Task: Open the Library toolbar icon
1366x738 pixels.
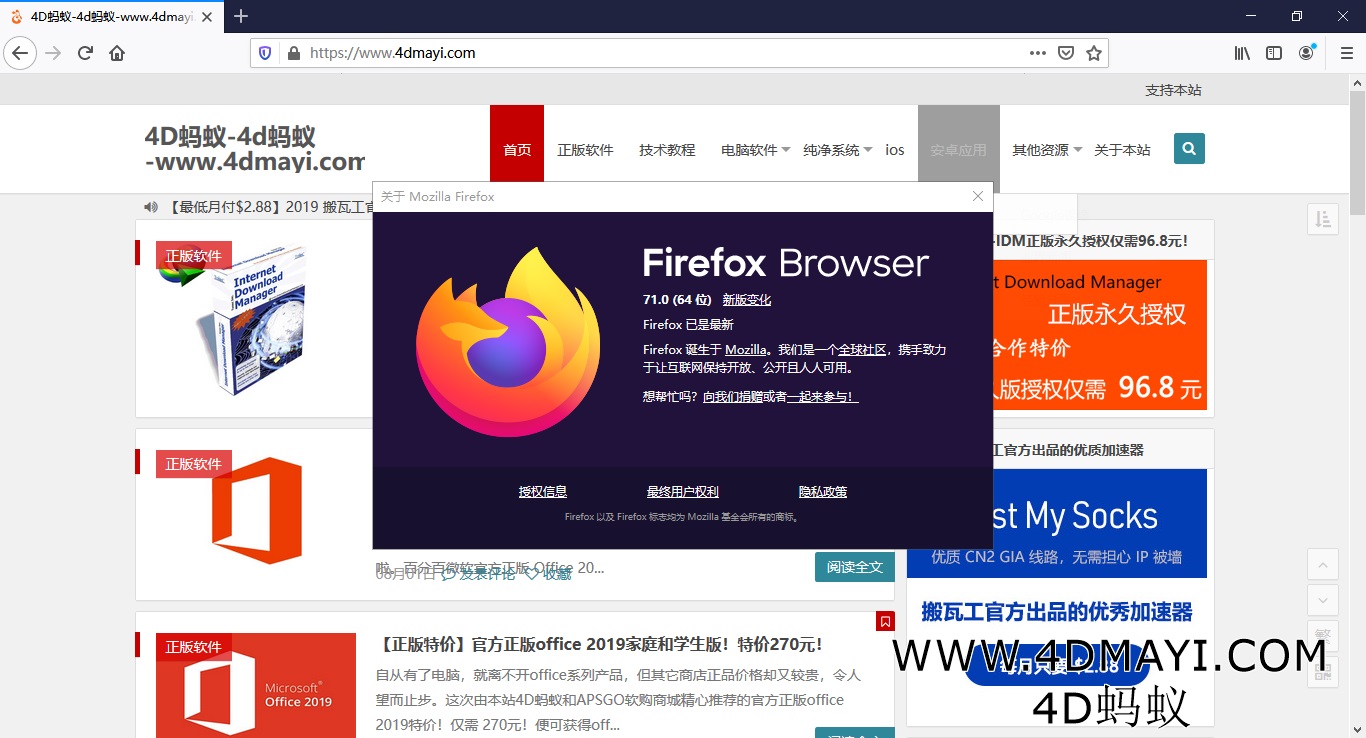Action: click(1242, 53)
